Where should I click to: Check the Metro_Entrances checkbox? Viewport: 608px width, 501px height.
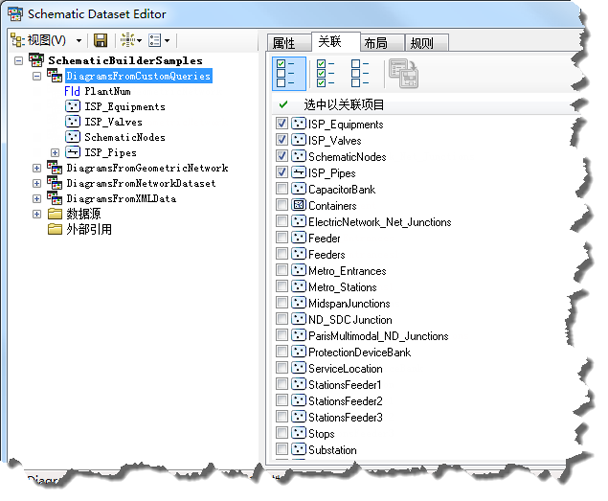pyautogui.click(x=282, y=270)
